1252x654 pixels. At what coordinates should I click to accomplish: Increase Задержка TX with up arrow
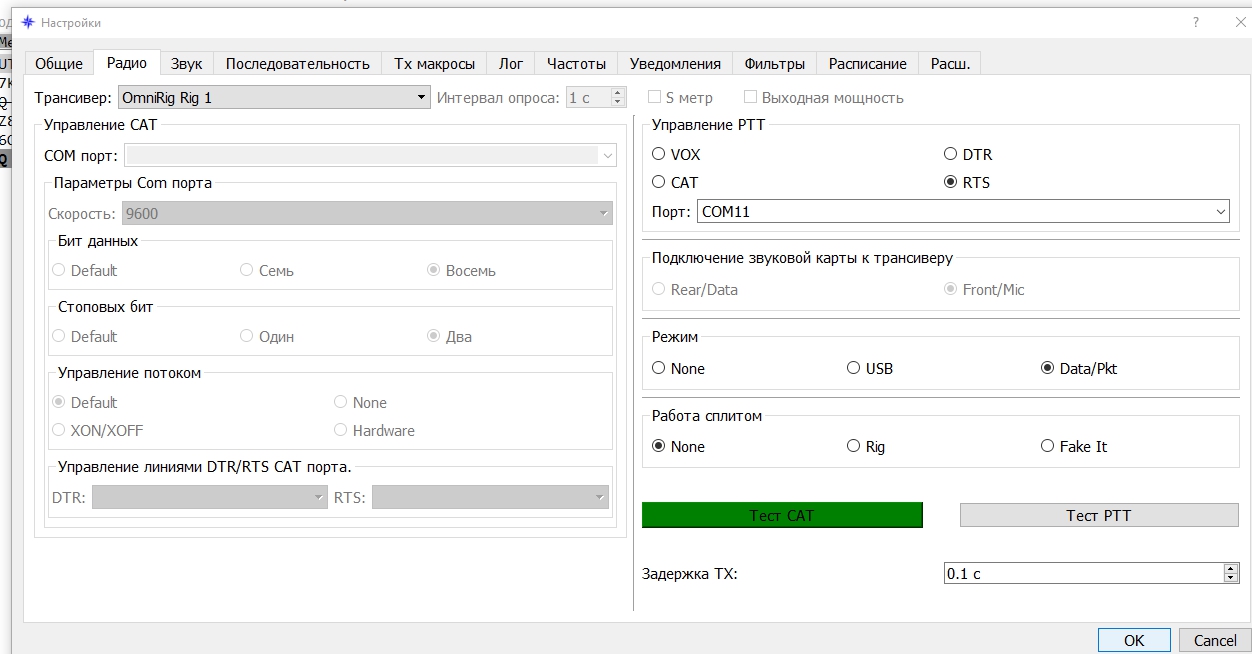pos(1231,568)
